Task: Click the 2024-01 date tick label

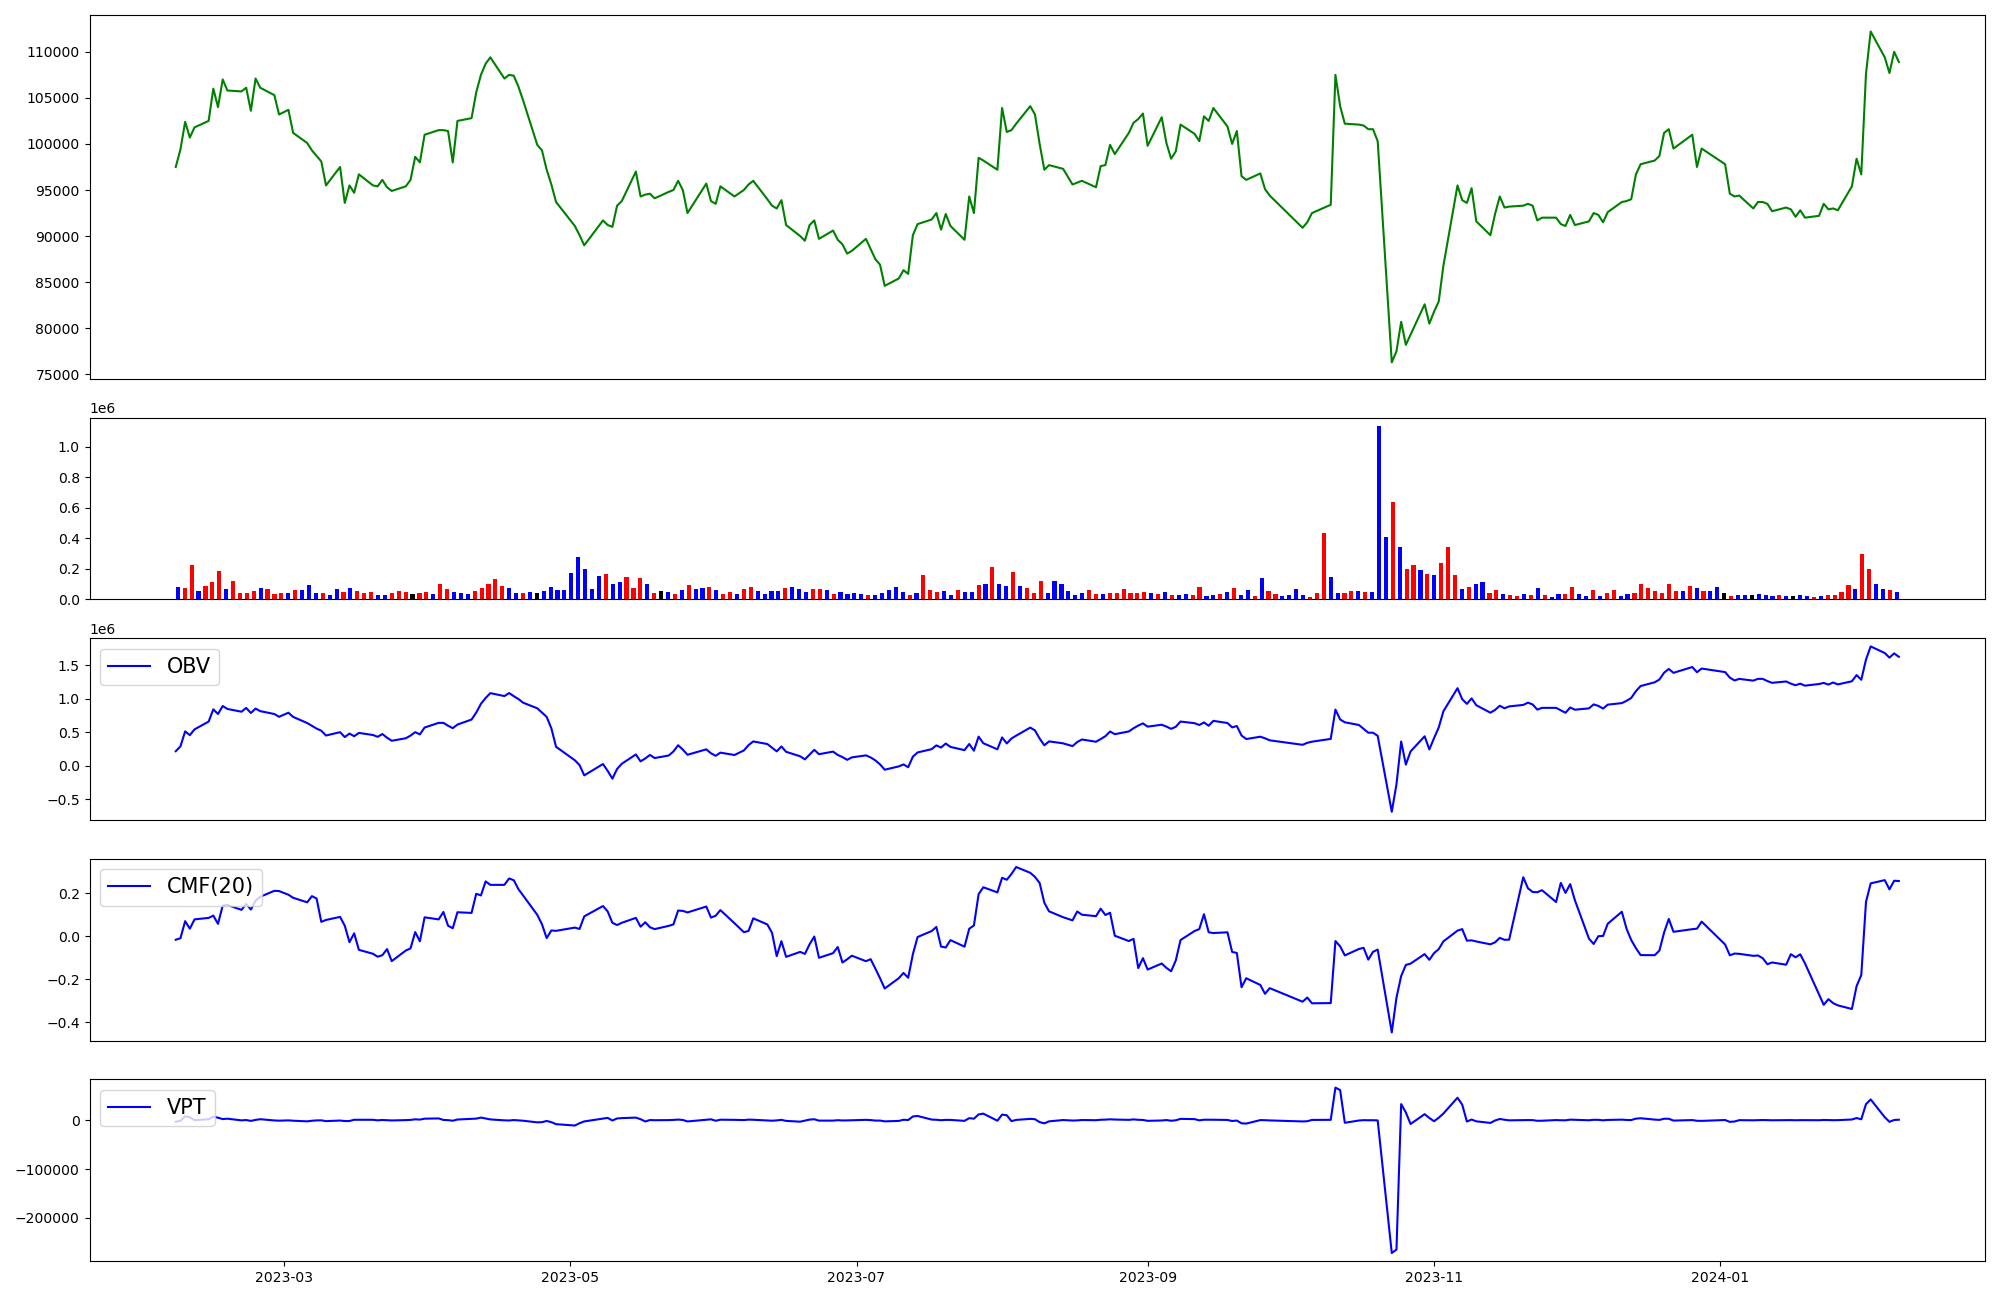Action: [1720, 1277]
